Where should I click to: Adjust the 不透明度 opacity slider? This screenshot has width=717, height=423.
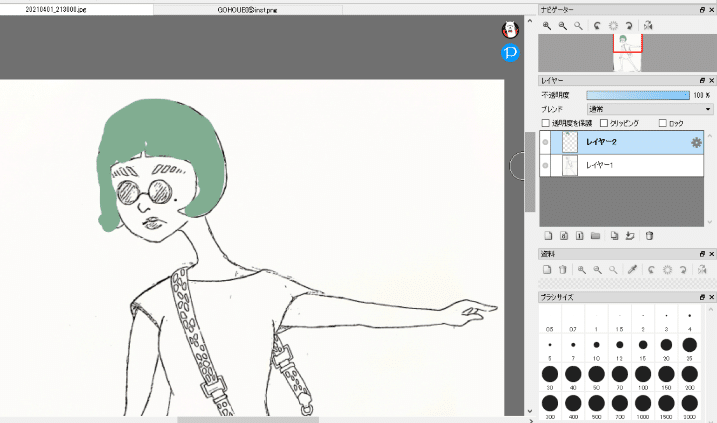coord(638,95)
